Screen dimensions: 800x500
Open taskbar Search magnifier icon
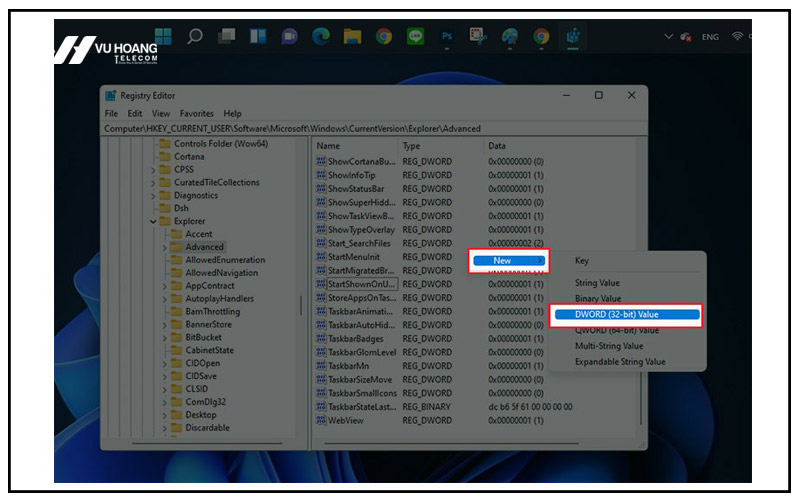(x=195, y=36)
